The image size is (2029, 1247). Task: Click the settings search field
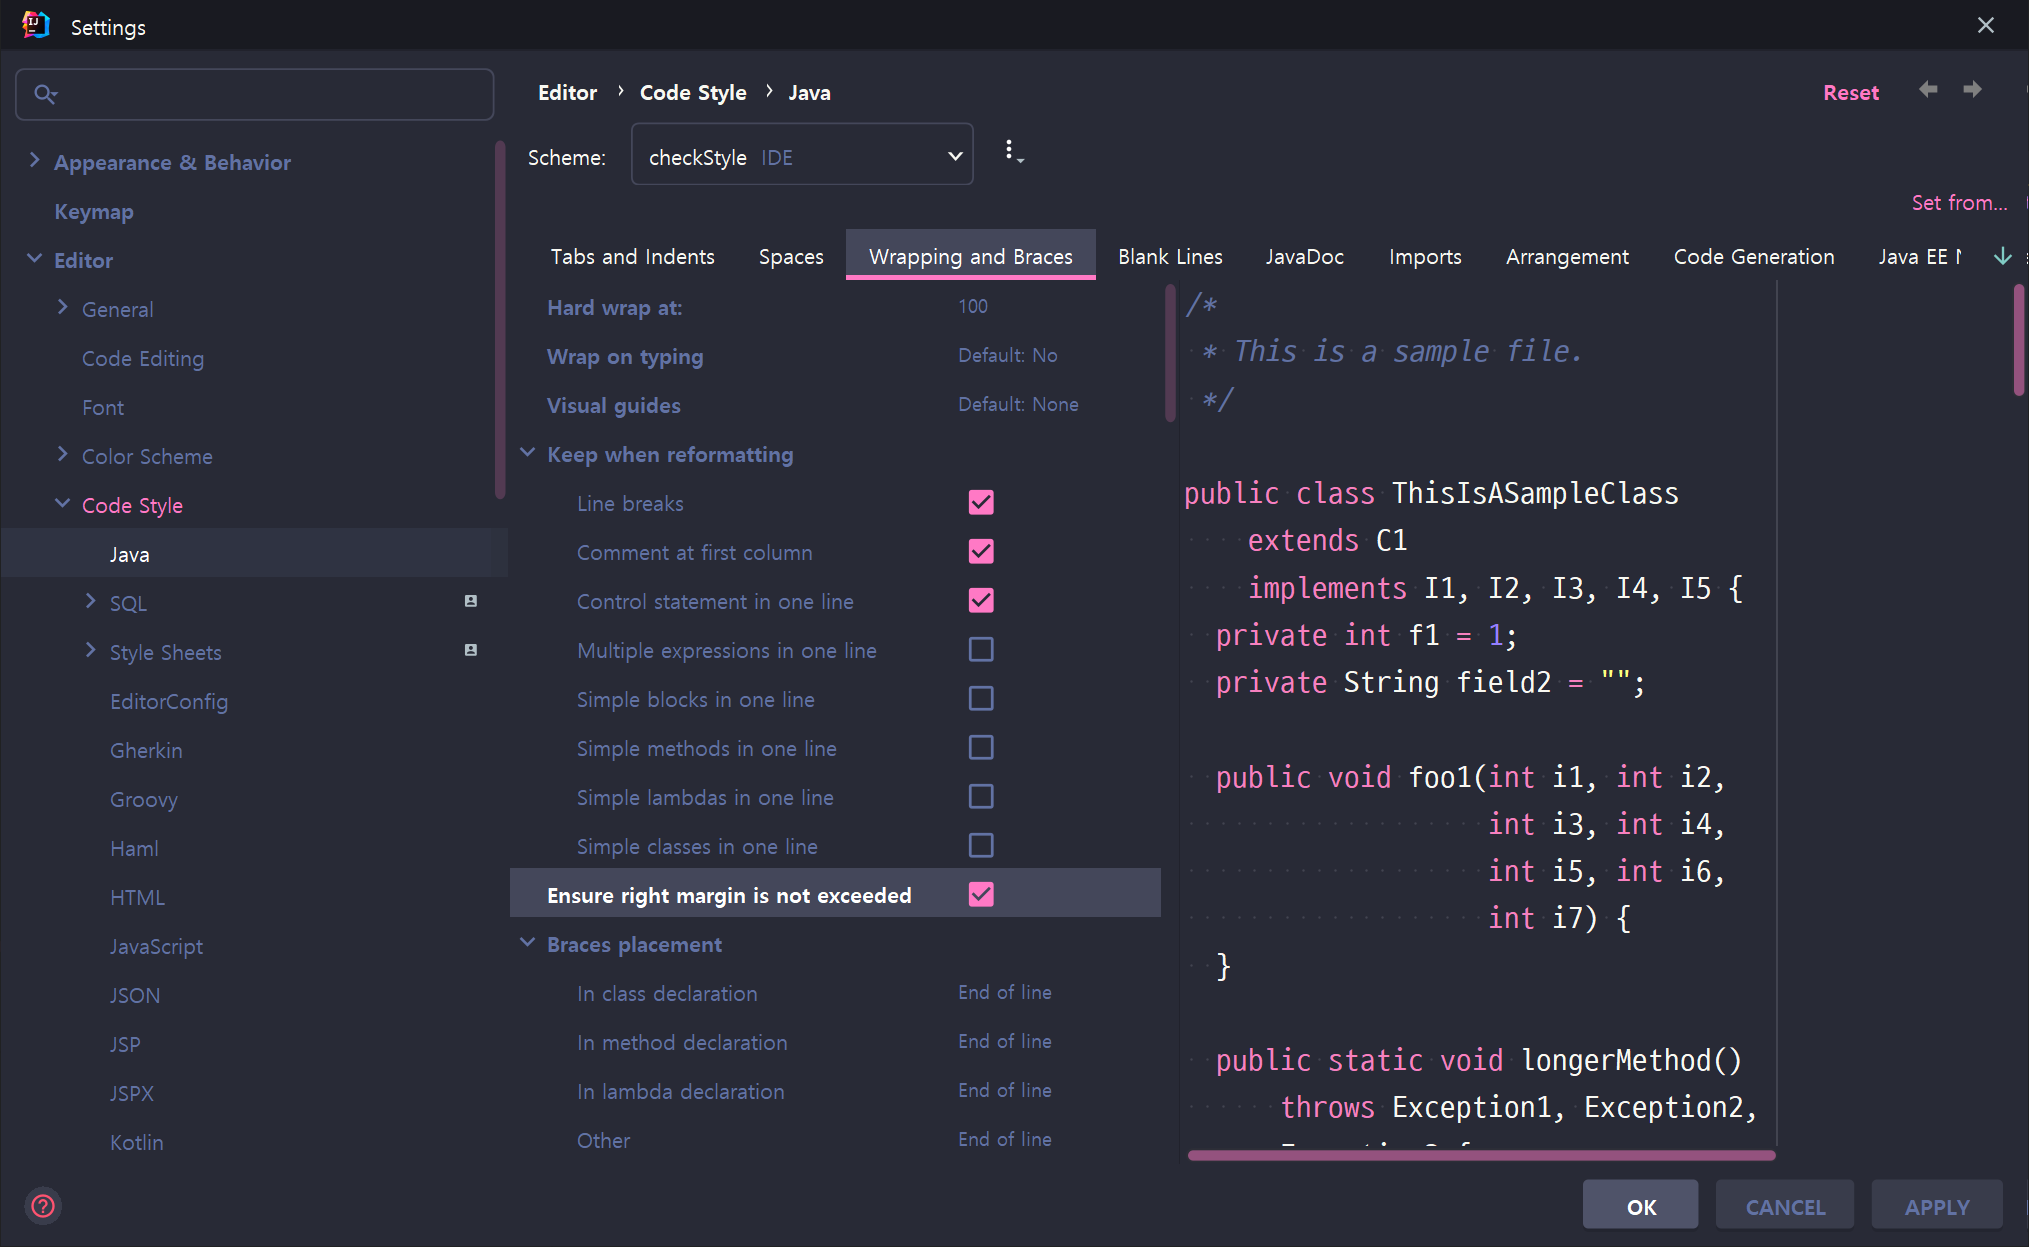(270, 94)
